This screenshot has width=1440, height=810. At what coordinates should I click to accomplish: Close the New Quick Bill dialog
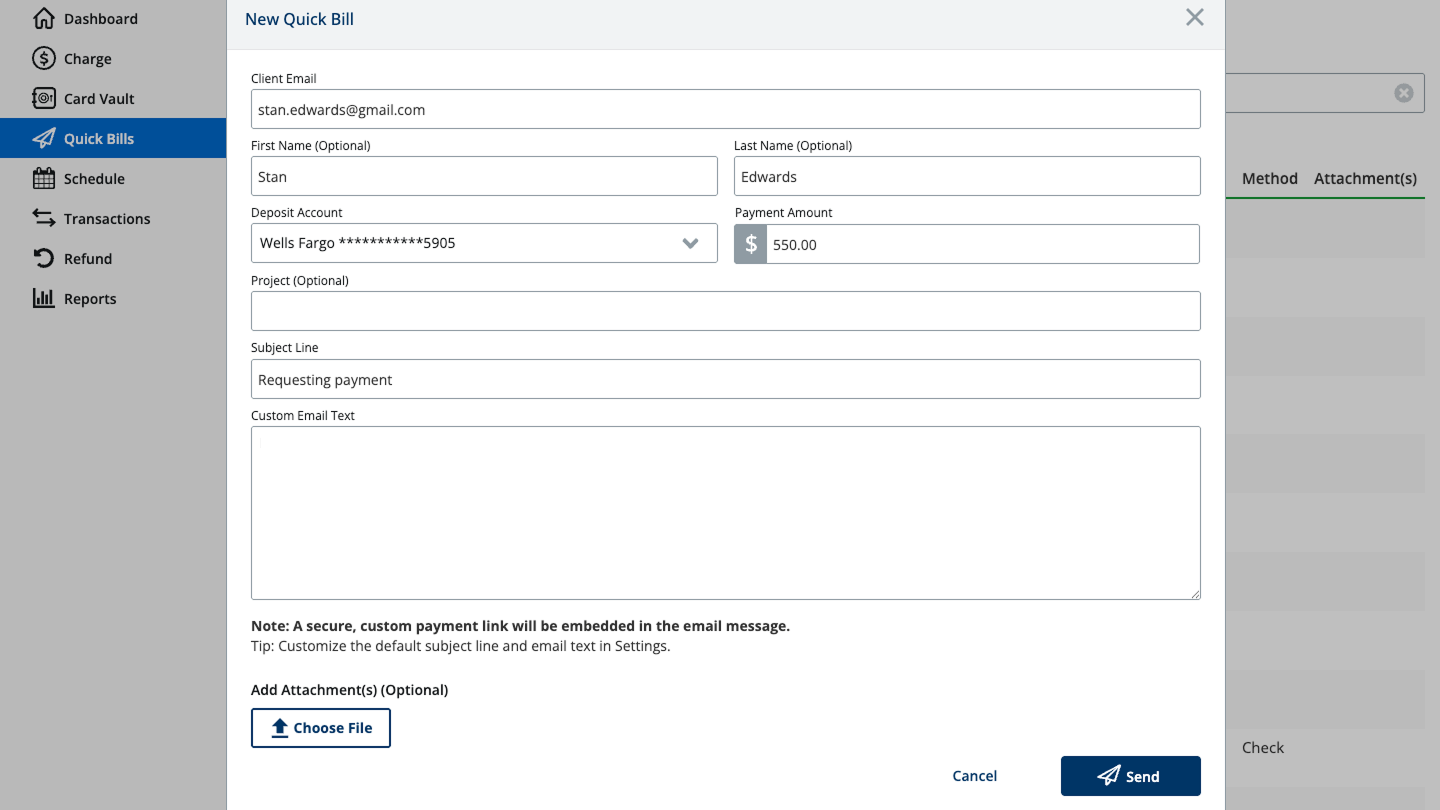tap(1194, 17)
